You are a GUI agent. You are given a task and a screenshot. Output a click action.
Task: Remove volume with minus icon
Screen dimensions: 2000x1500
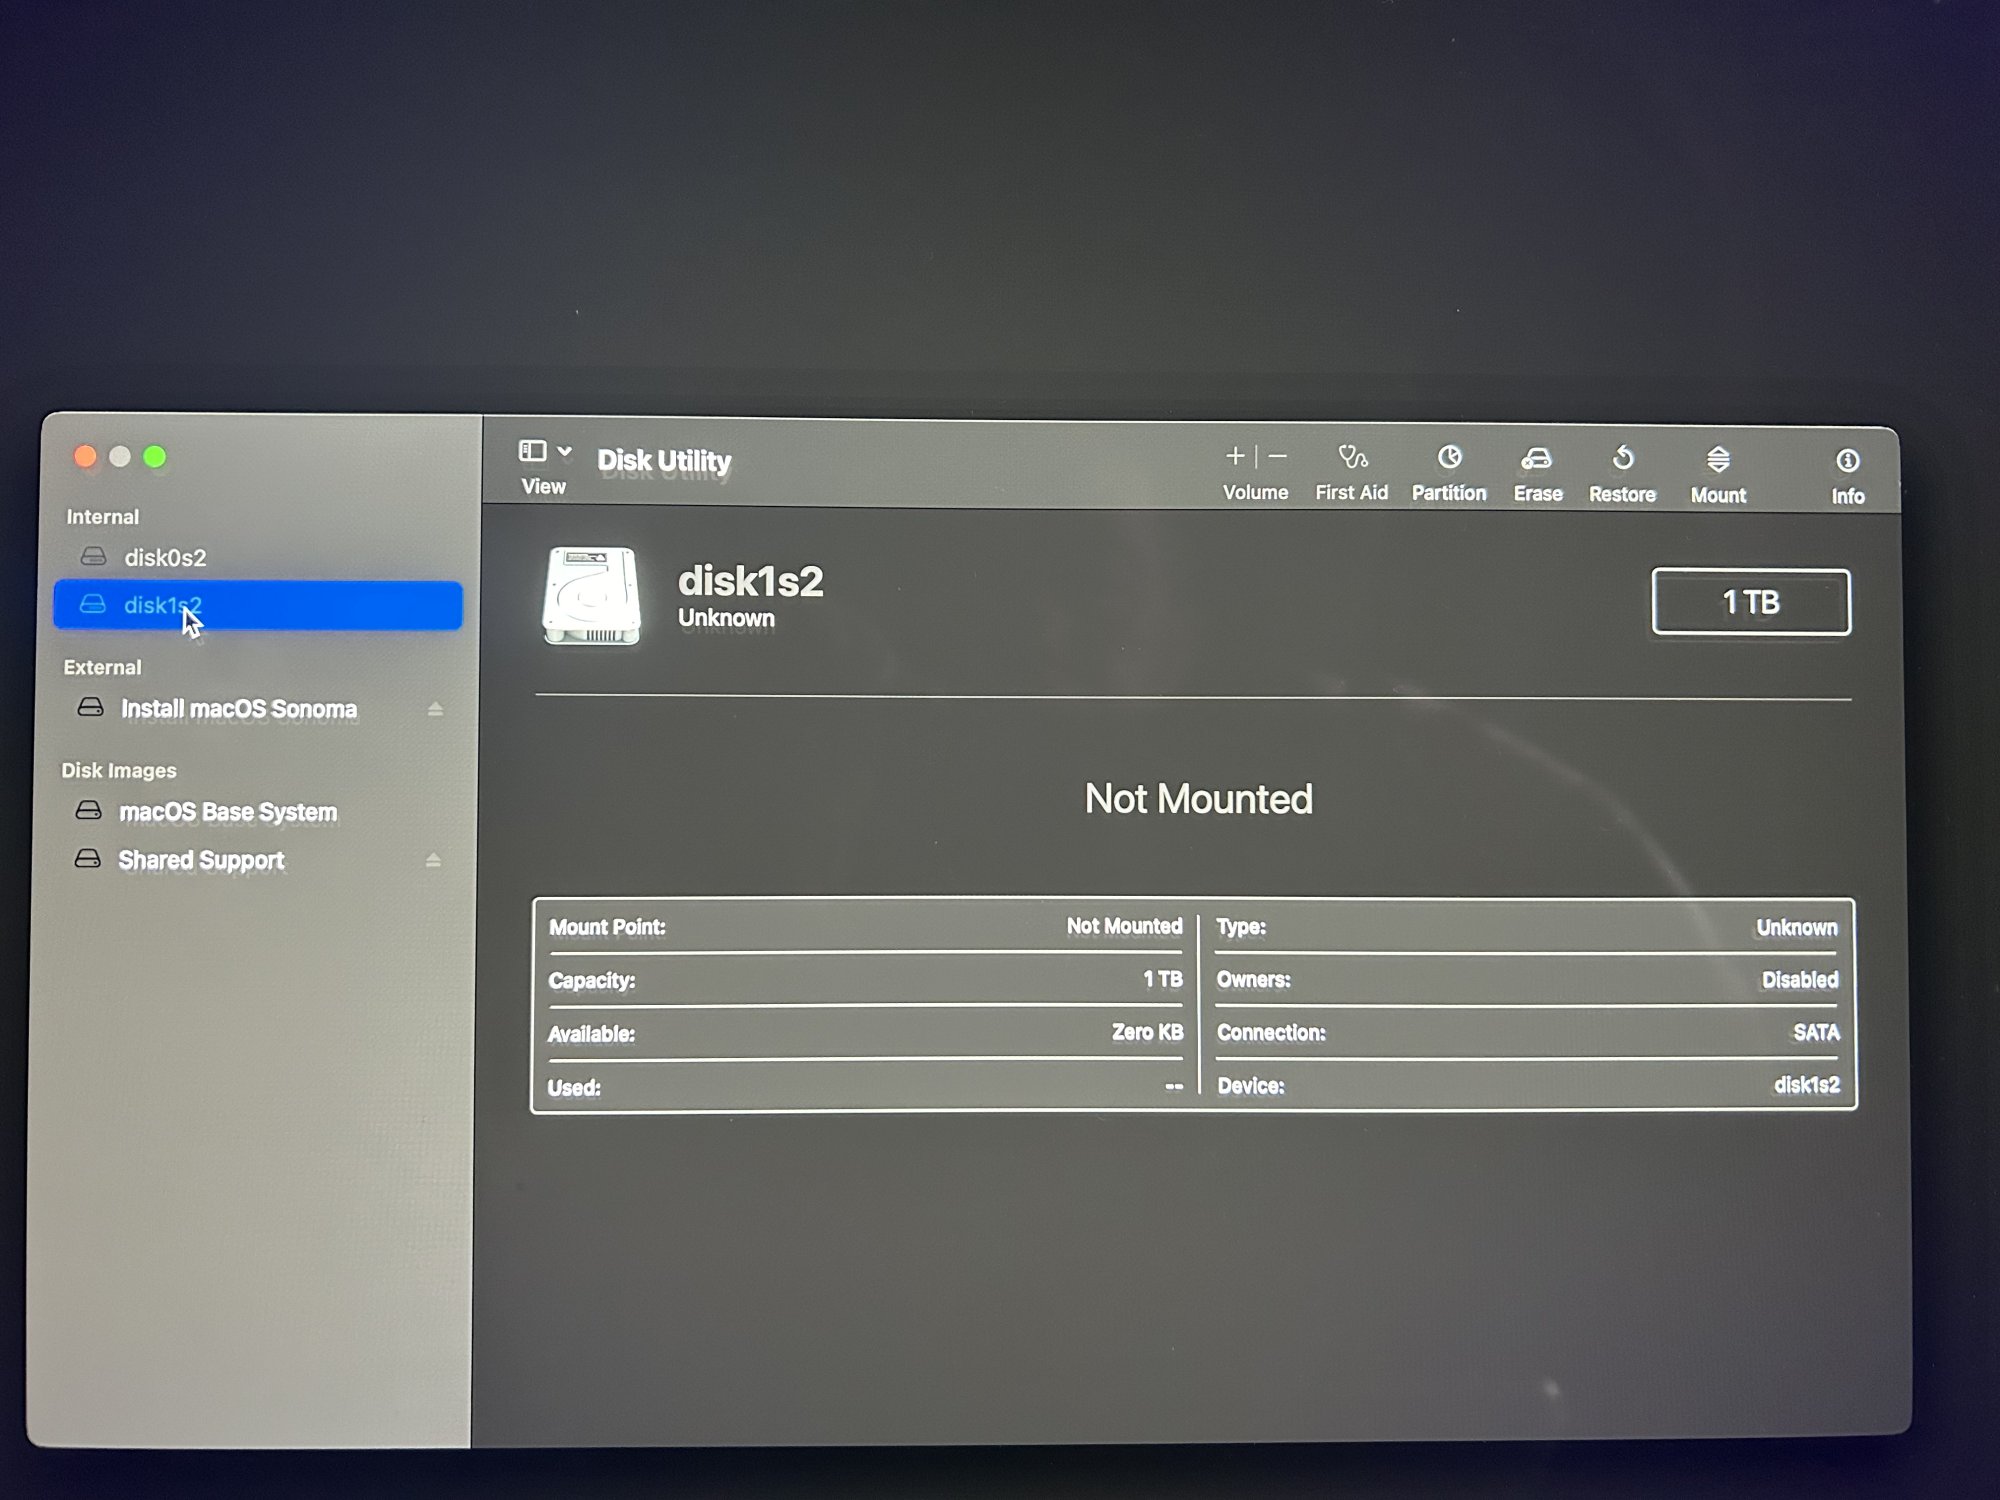(1278, 456)
